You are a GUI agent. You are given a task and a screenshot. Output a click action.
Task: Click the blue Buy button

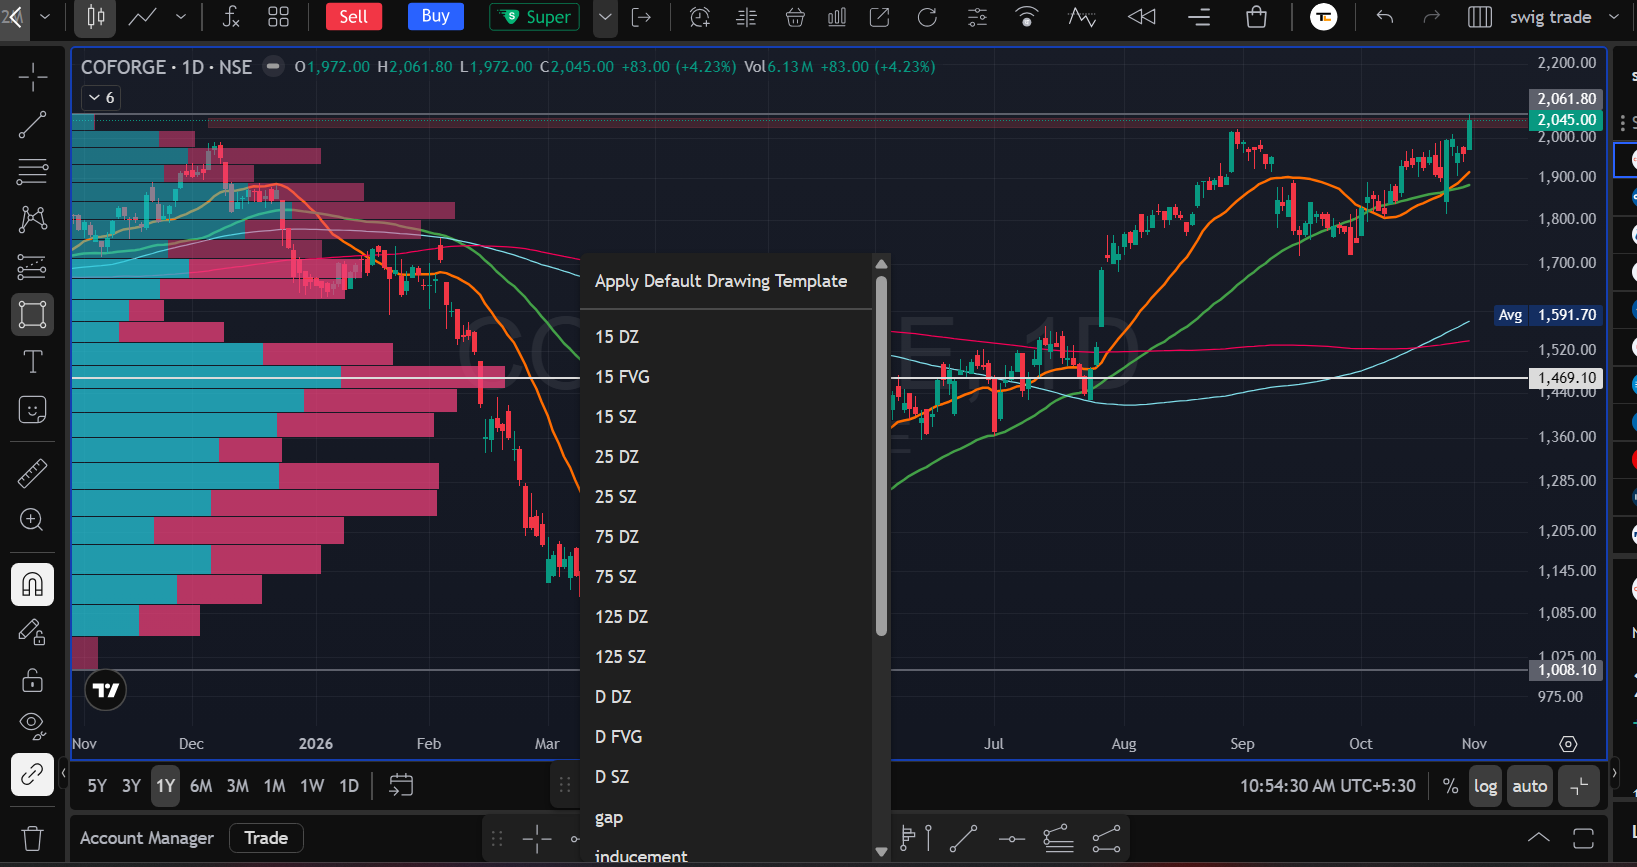pyautogui.click(x=435, y=16)
